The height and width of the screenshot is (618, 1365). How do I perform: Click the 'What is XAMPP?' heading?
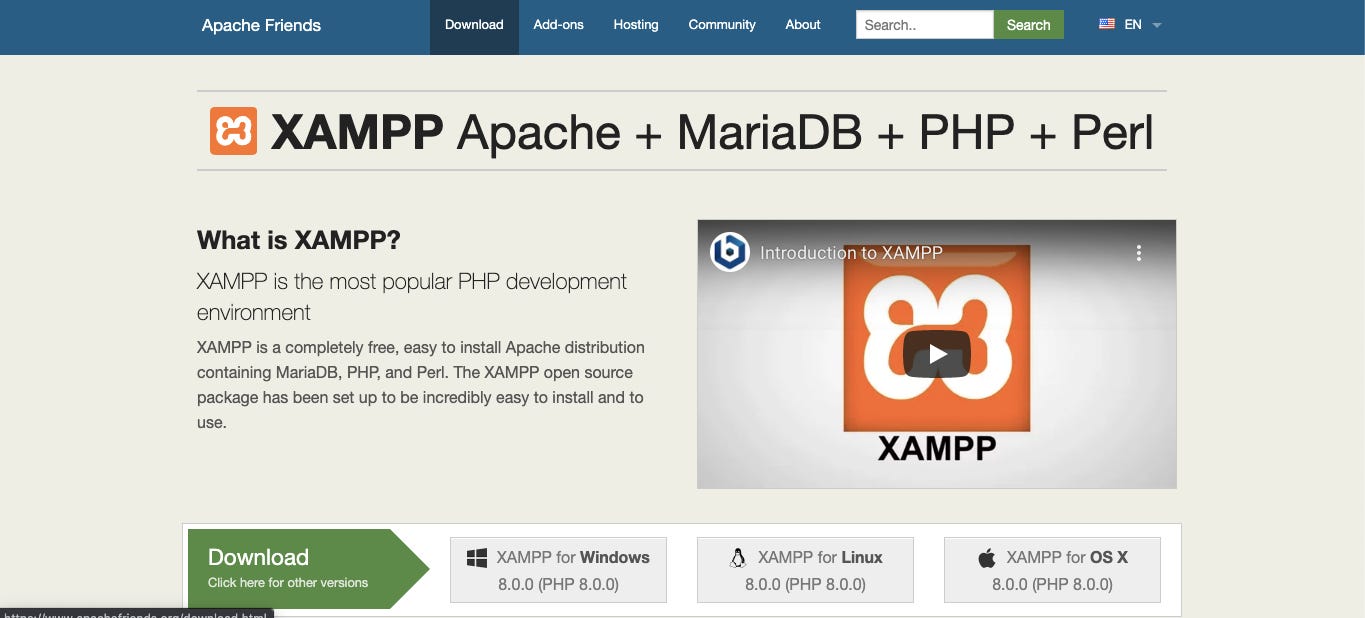pyautogui.click(x=299, y=240)
